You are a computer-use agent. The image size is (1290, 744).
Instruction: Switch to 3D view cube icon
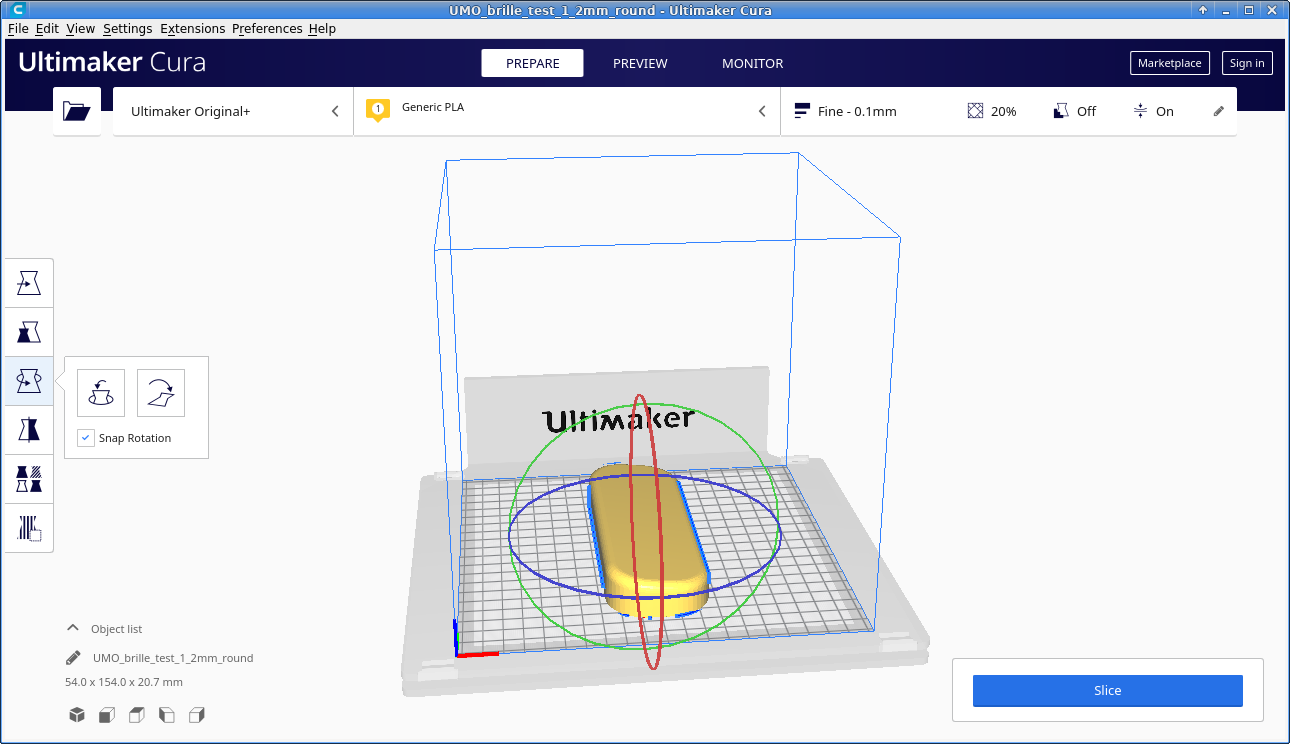click(x=76, y=715)
